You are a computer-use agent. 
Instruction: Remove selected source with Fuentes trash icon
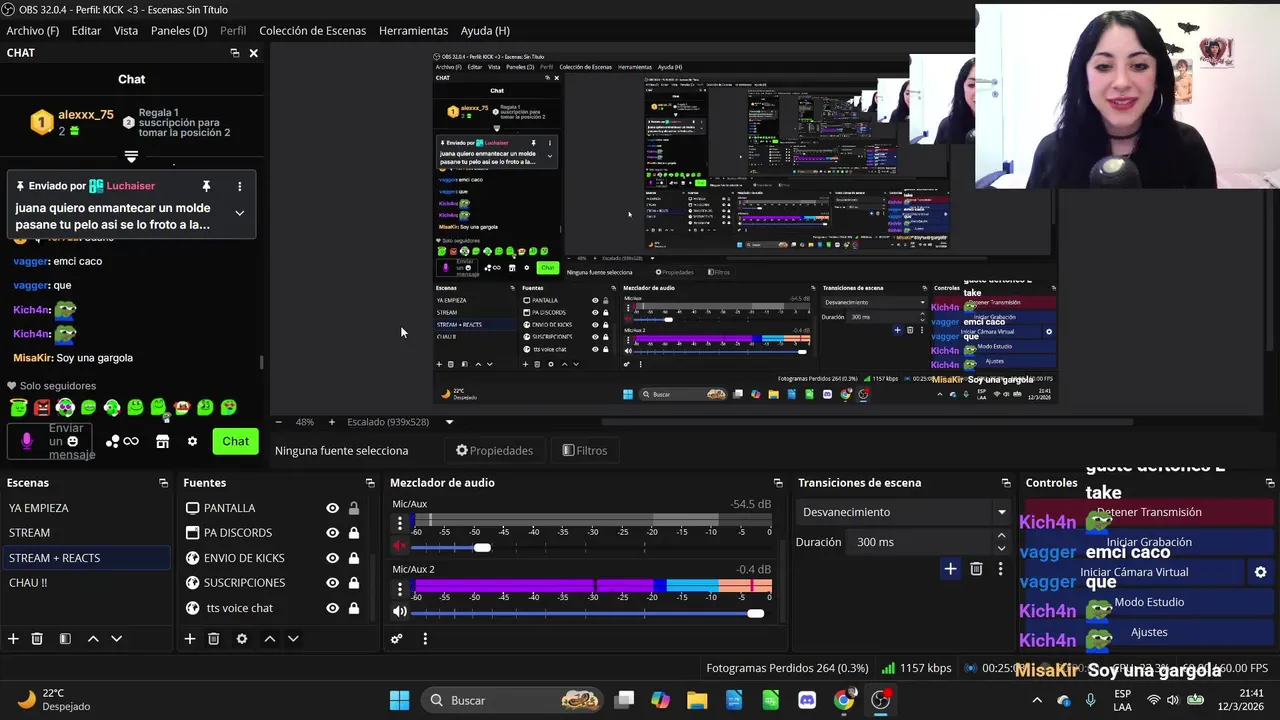pyautogui.click(x=213, y=638)
